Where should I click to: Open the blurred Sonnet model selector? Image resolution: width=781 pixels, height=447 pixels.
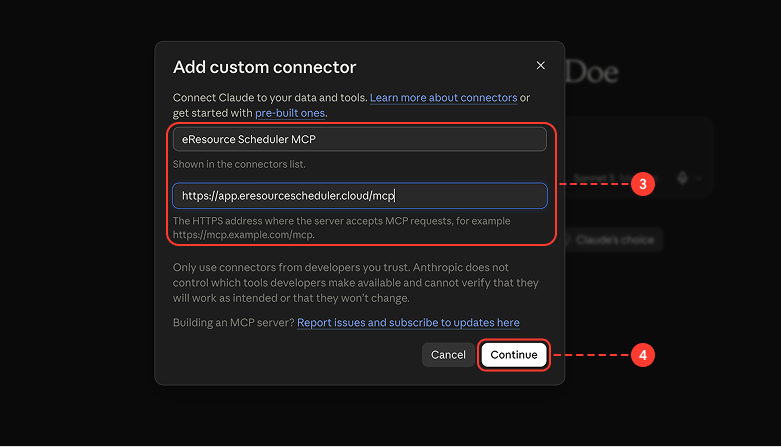[x=615, y=178]
